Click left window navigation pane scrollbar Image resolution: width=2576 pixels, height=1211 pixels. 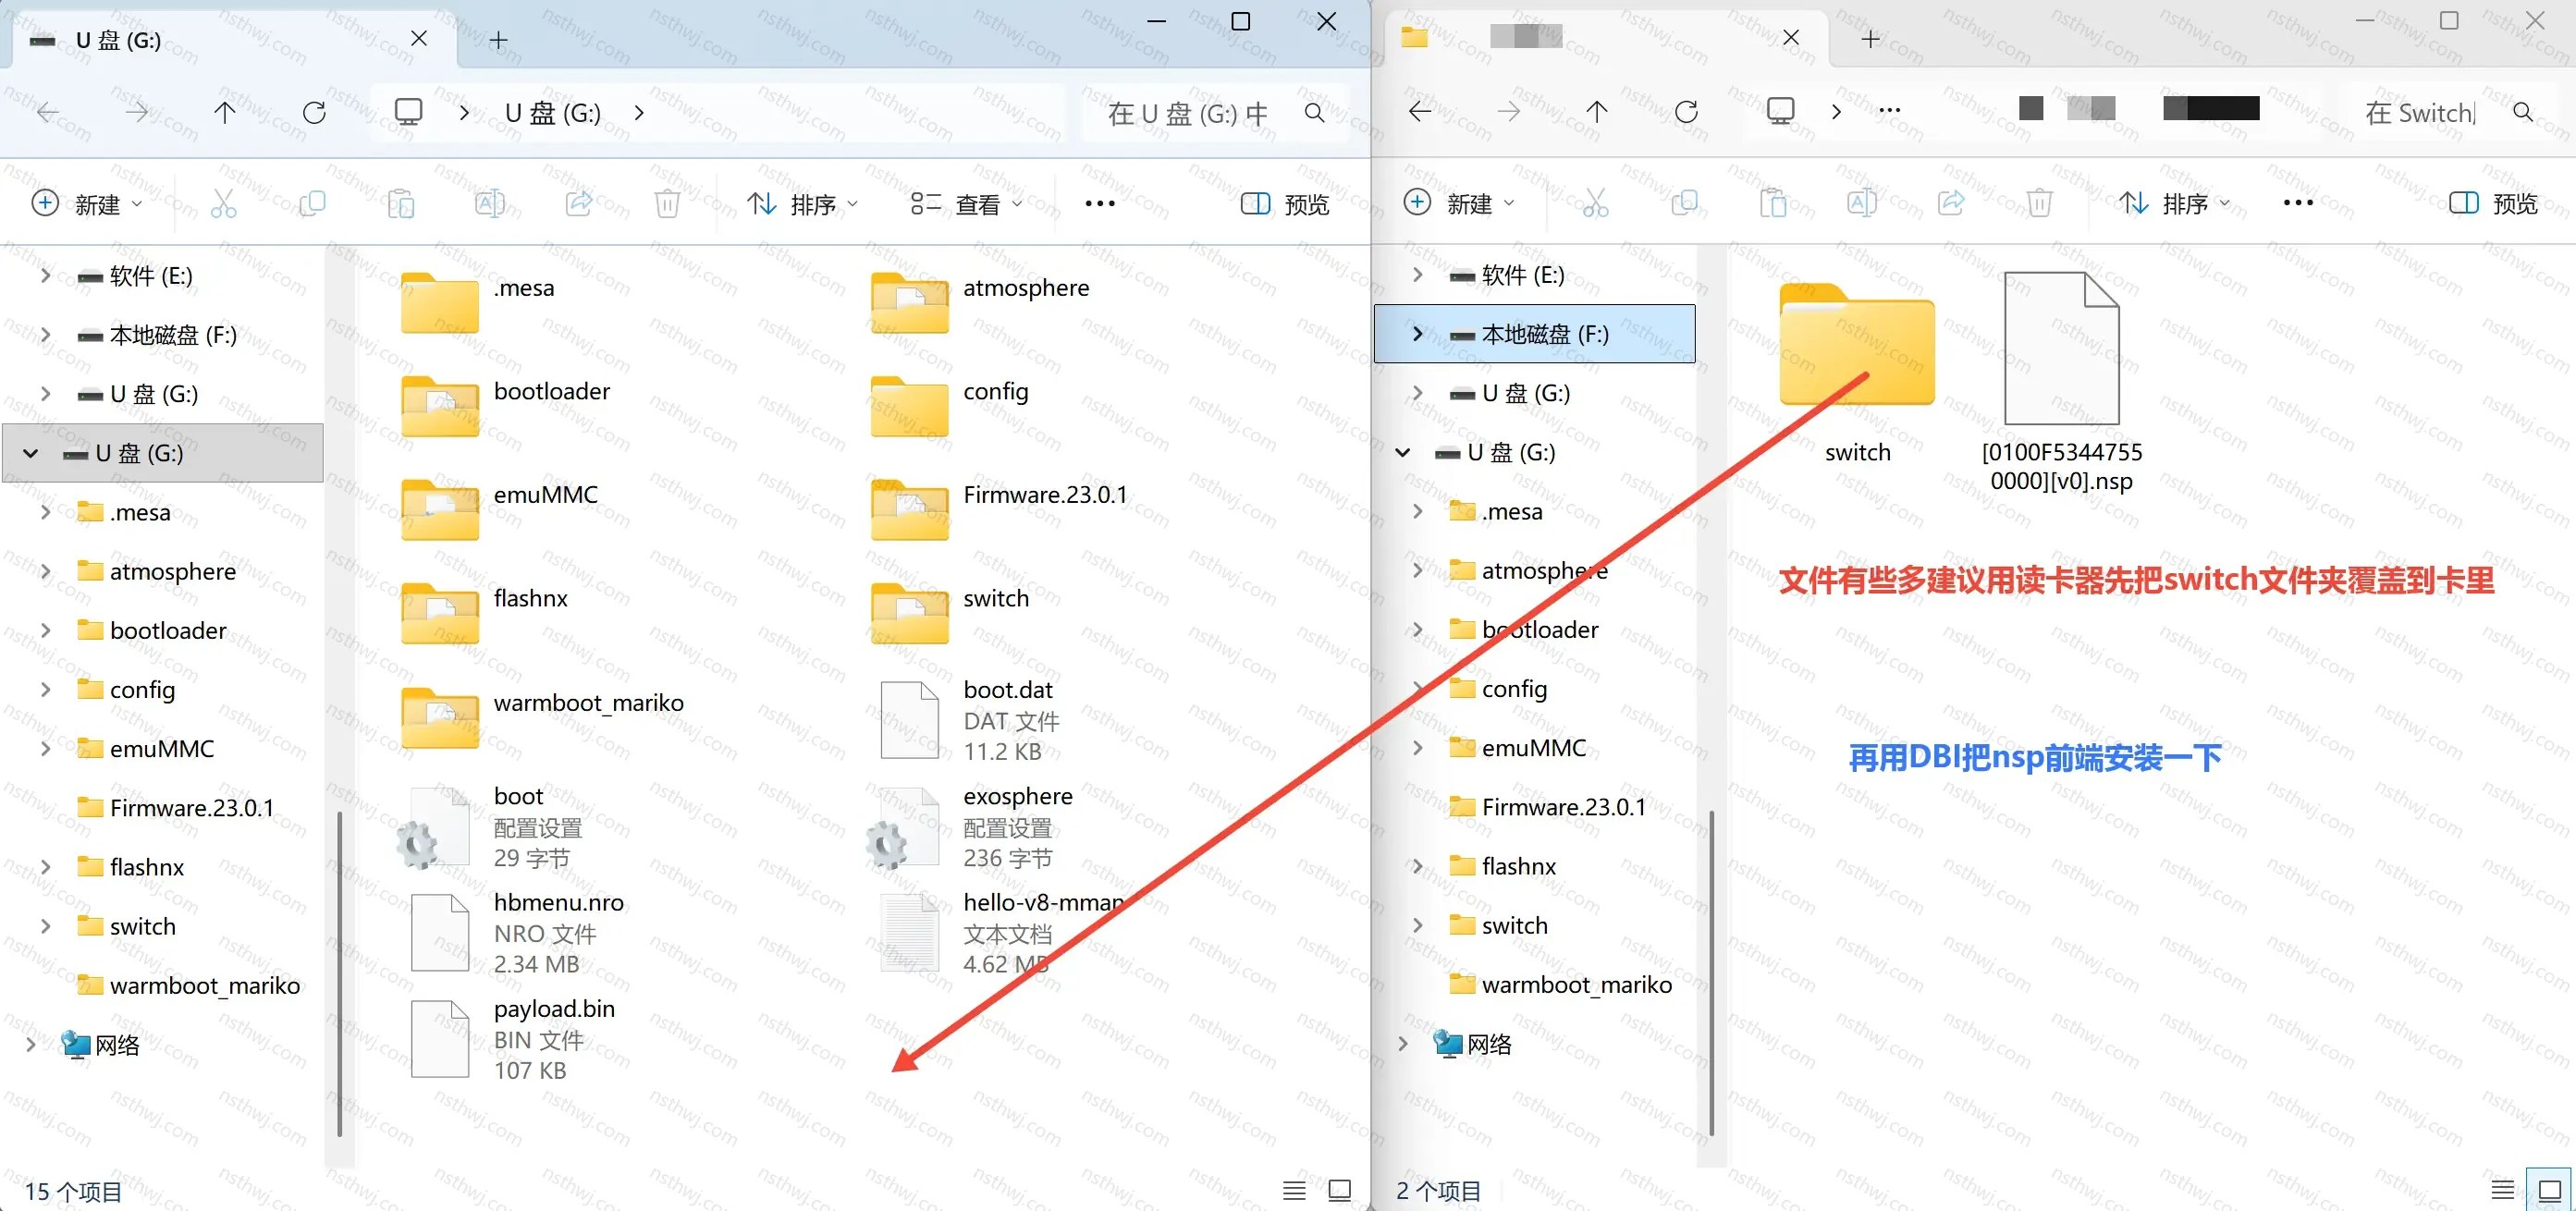[x=340, y=974]
